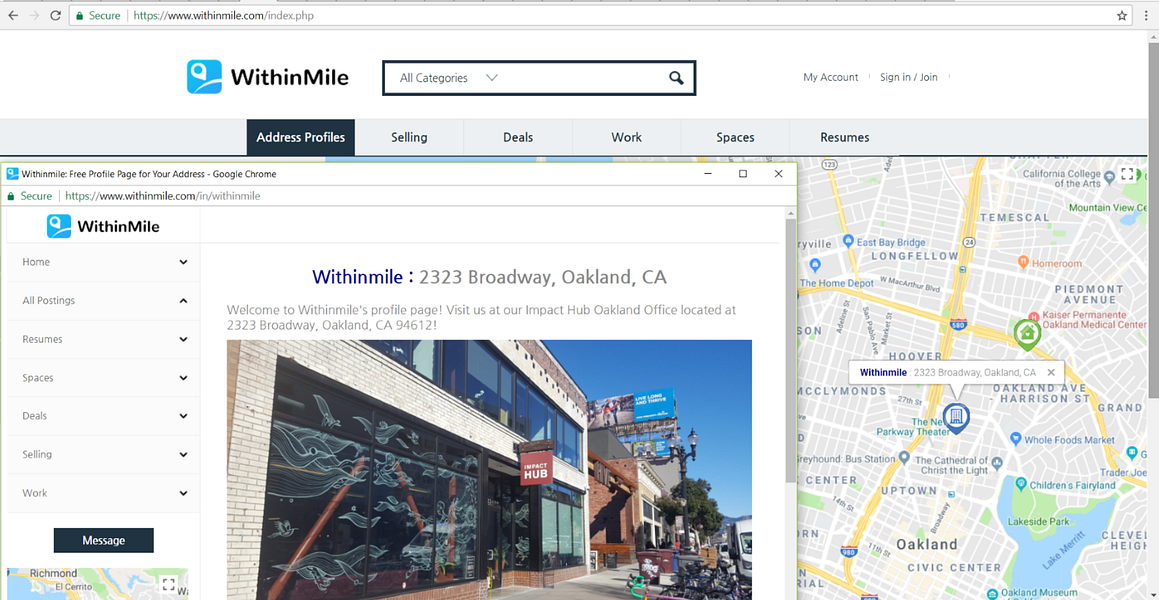Click the popup window's favicon icon
This screenshot has width=1159, height=600.
click(x=12, y=174)
